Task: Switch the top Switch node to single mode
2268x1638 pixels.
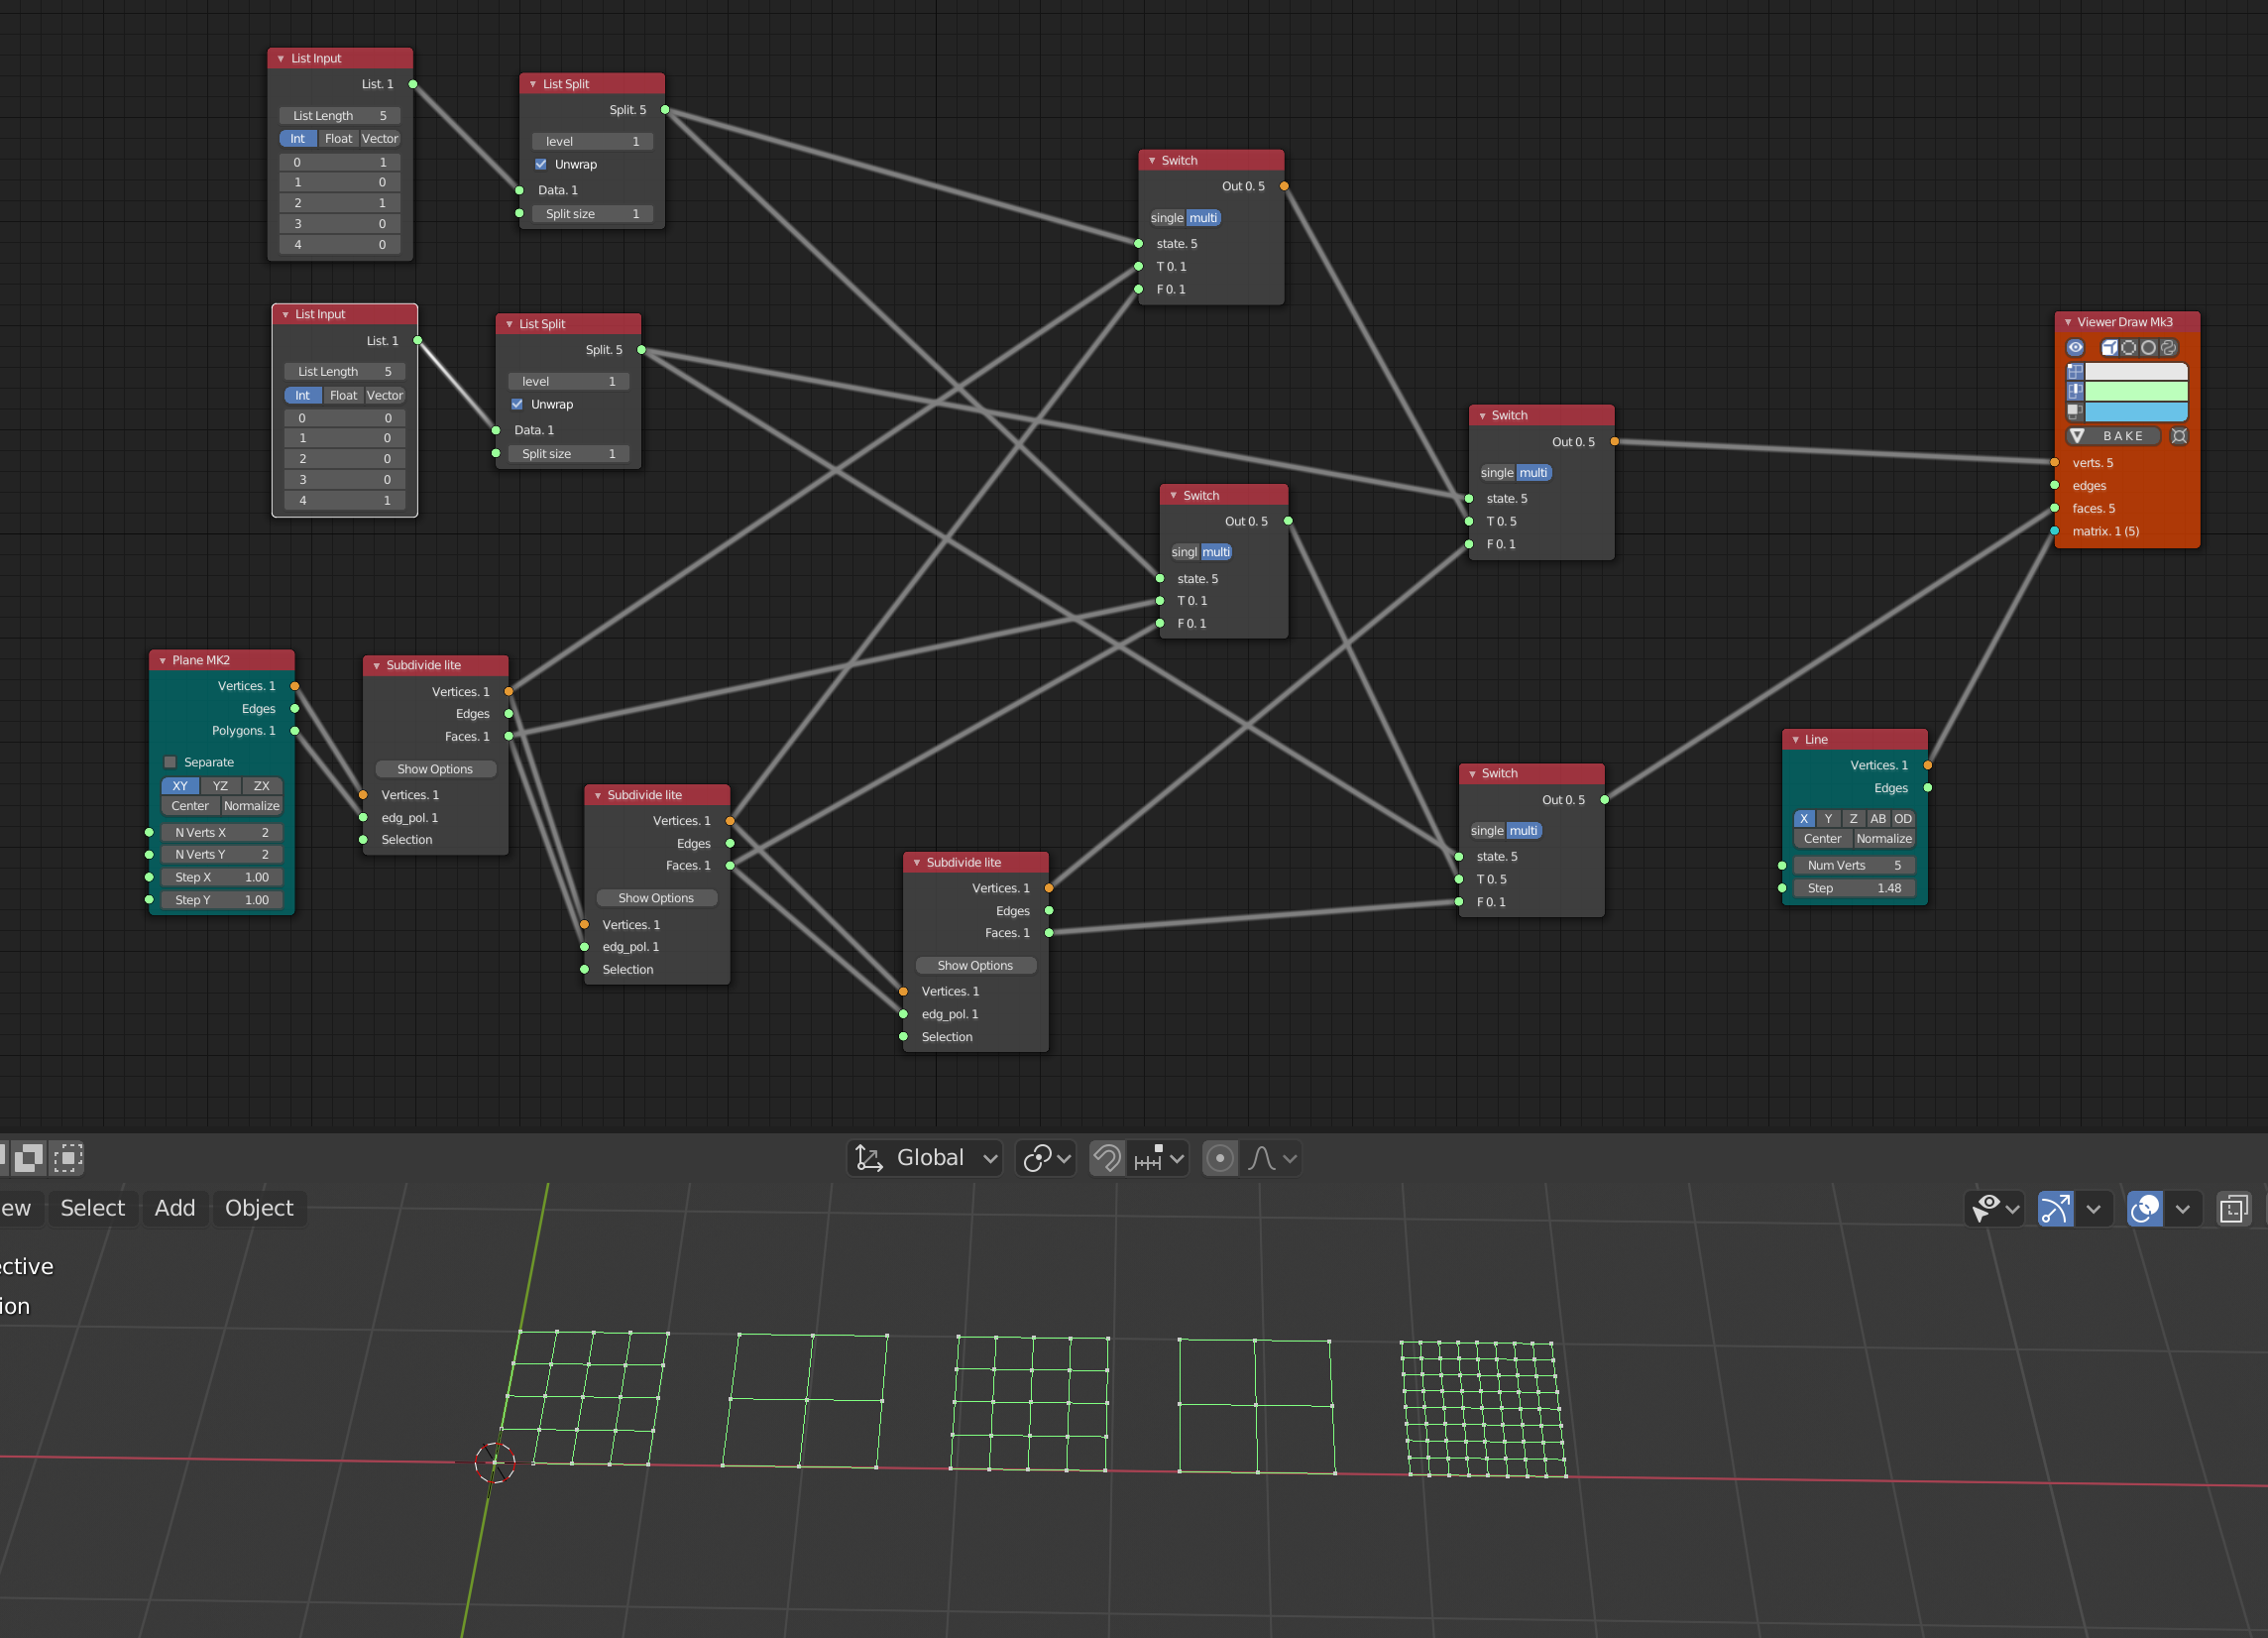Action: click(x=1166, y=218)
